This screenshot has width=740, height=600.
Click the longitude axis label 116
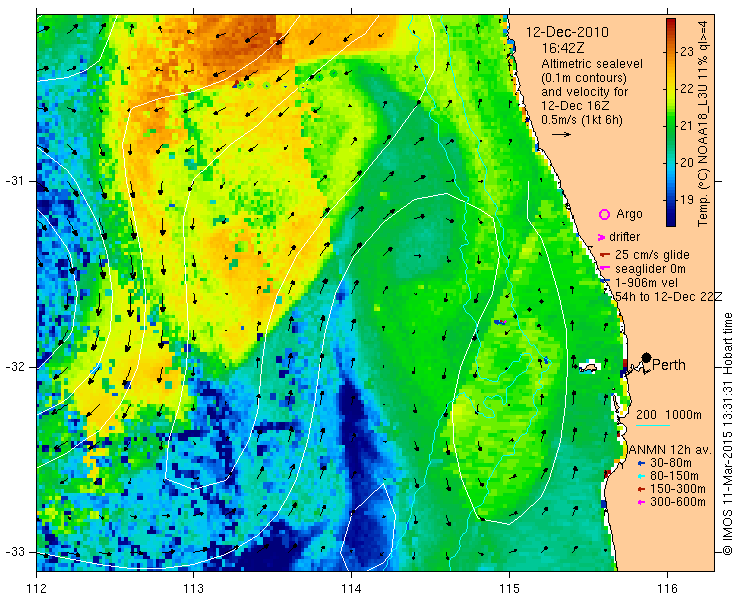tap(667, 589)
